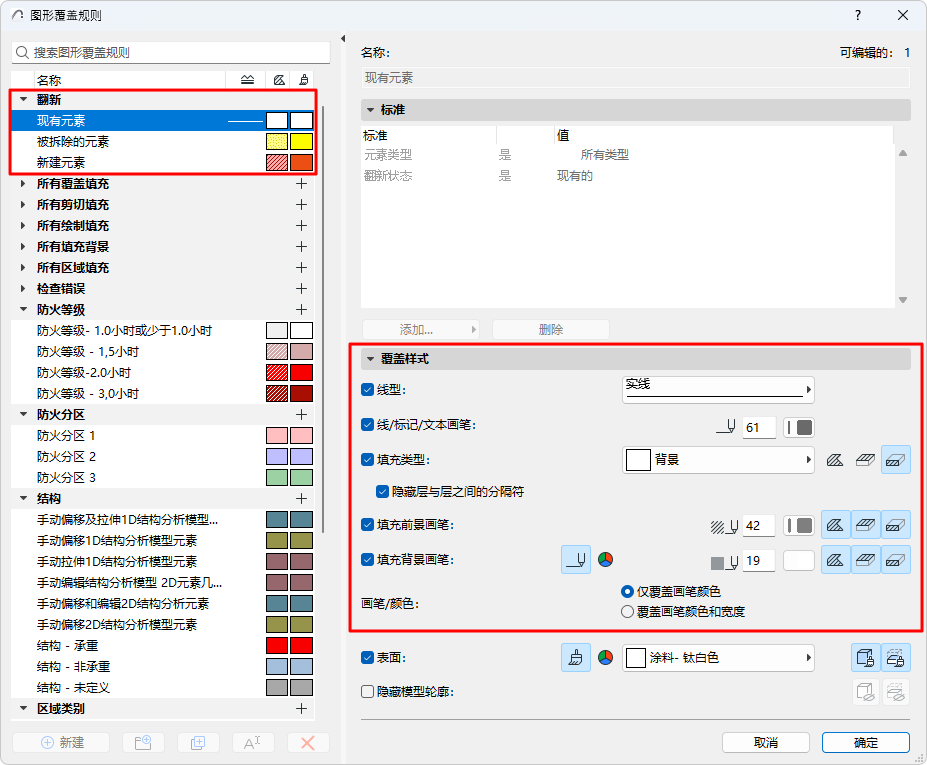Viewport: 927px width, 765px height.
Task: Click the duplicate rule icon button
Action: (198, 743)
